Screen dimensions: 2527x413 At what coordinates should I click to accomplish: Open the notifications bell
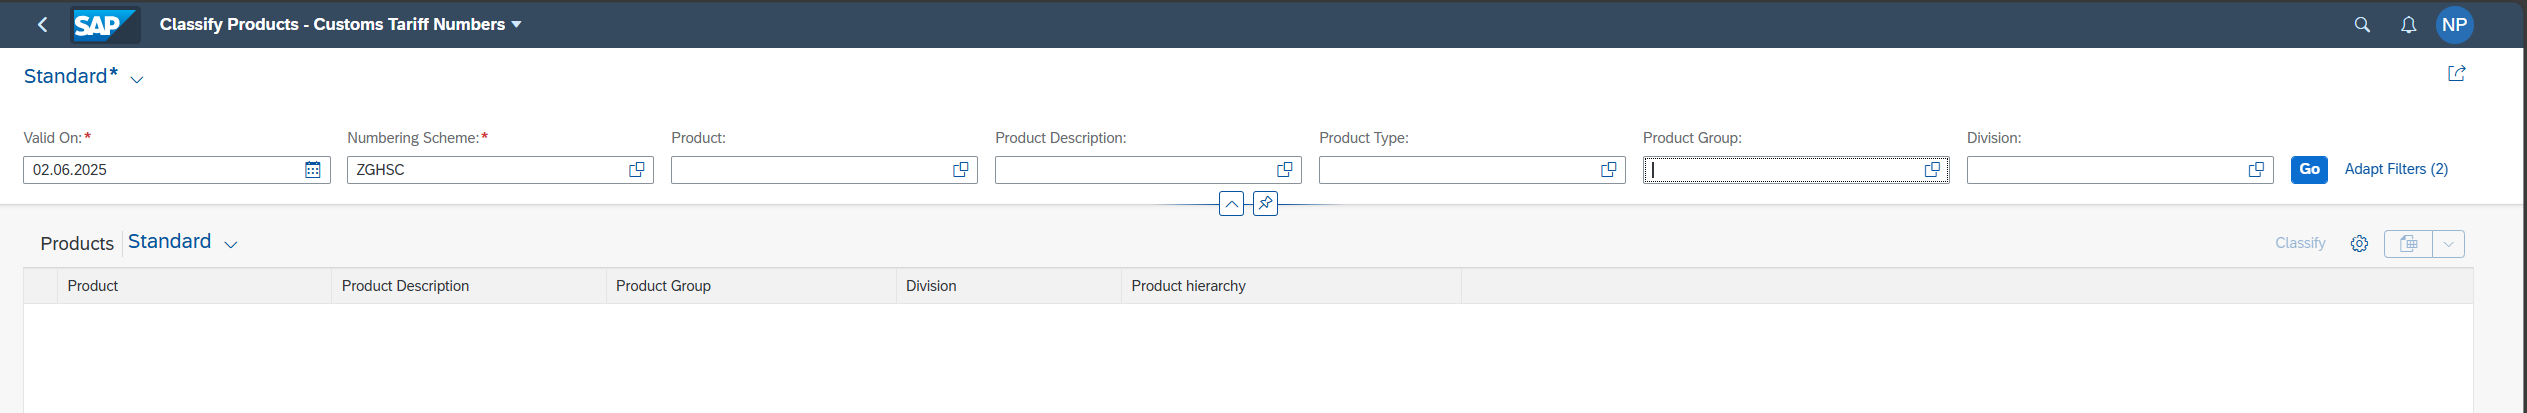tap(2408, 24)
